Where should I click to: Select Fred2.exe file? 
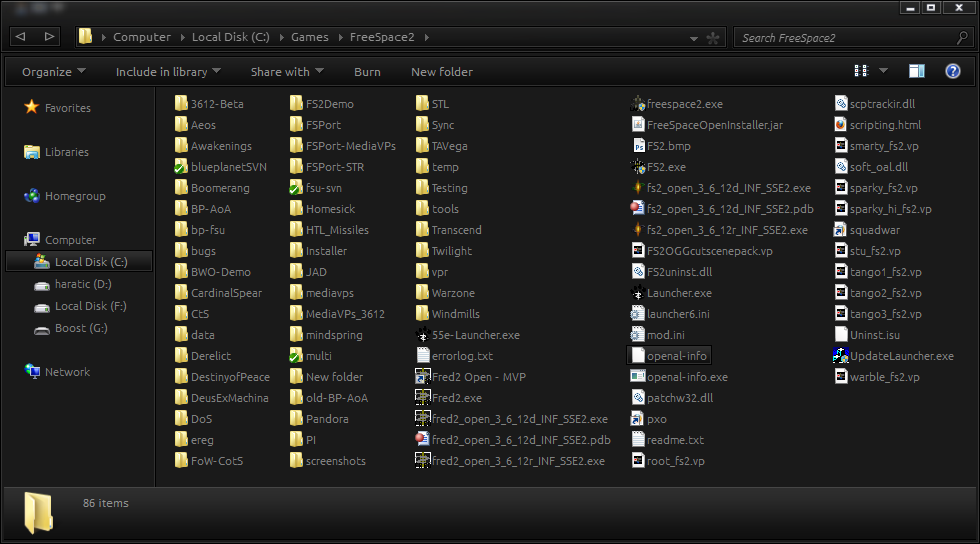[x=449, y=398]
